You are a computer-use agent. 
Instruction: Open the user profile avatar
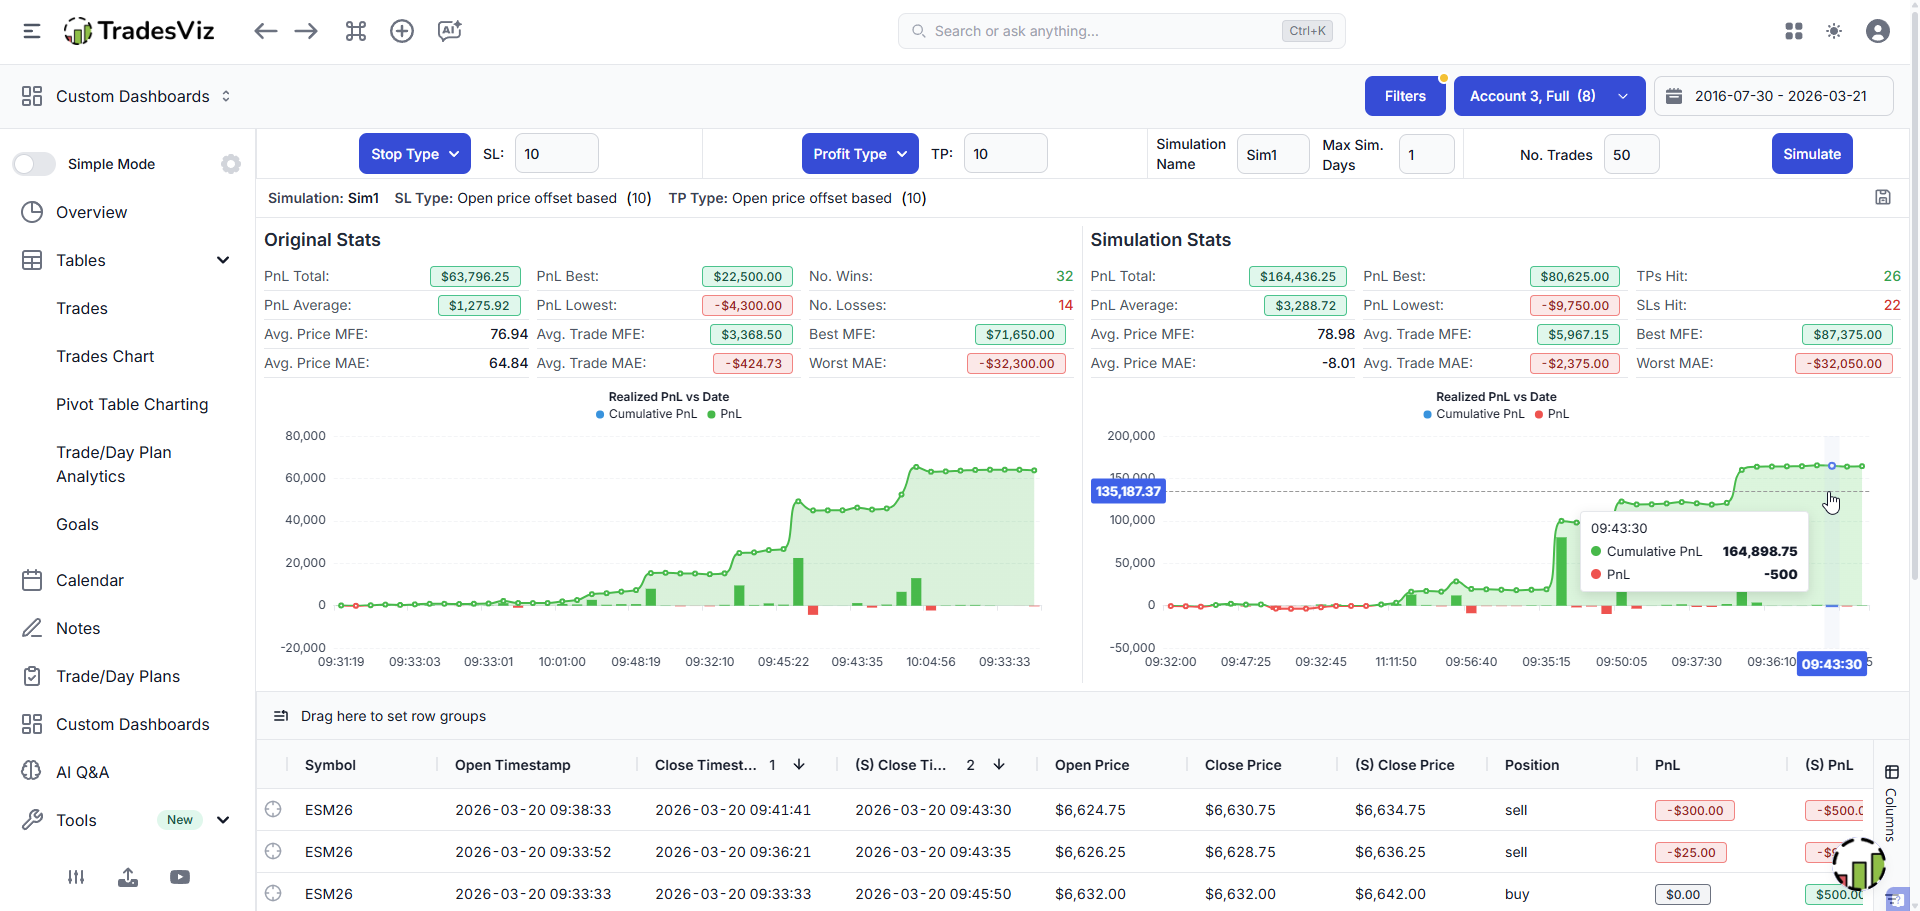(x=1878, y=31)
